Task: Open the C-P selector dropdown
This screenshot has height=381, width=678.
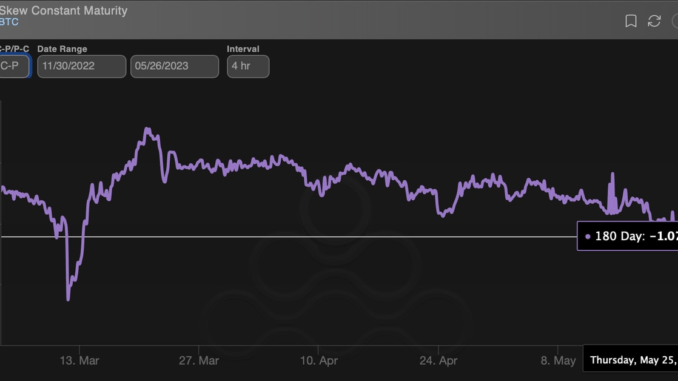Action: tap(14, 66)
